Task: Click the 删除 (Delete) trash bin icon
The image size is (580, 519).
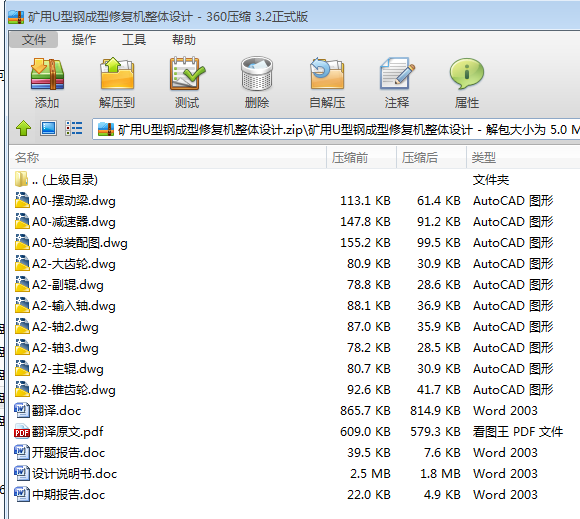Action: (x=257, y=74)
